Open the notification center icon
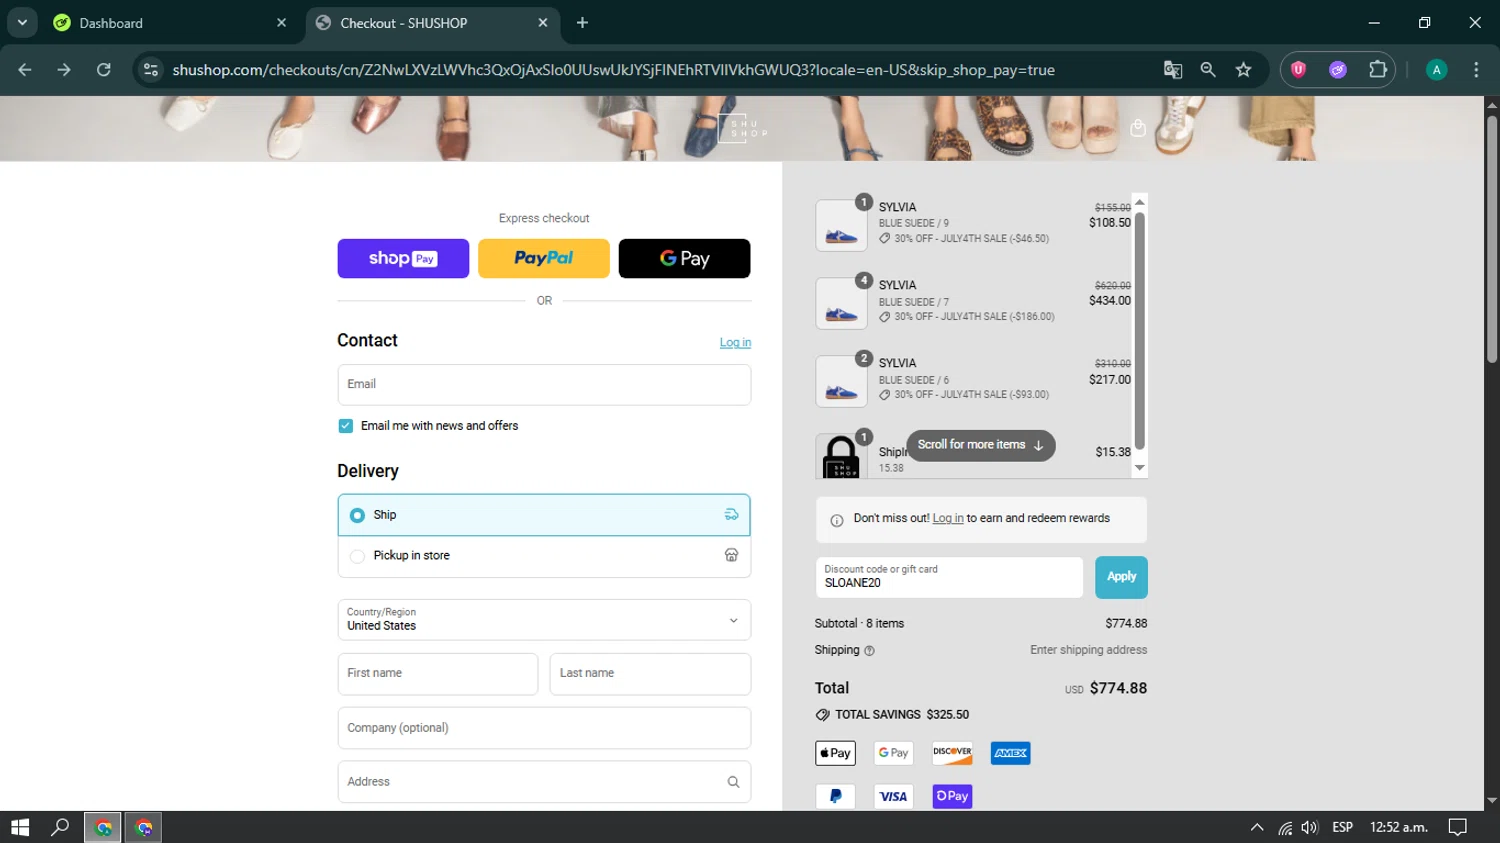1500x843 pixels. (x=1458, y=827)
